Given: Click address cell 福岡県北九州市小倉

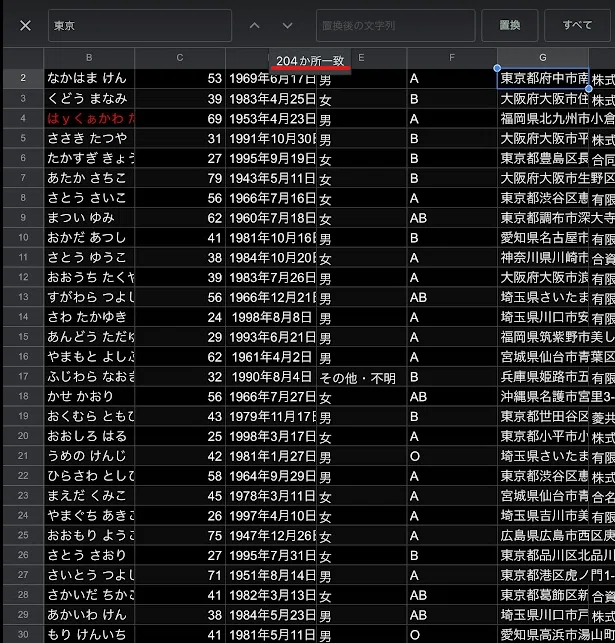Looking at the screenshot, I should coord(556,118).
